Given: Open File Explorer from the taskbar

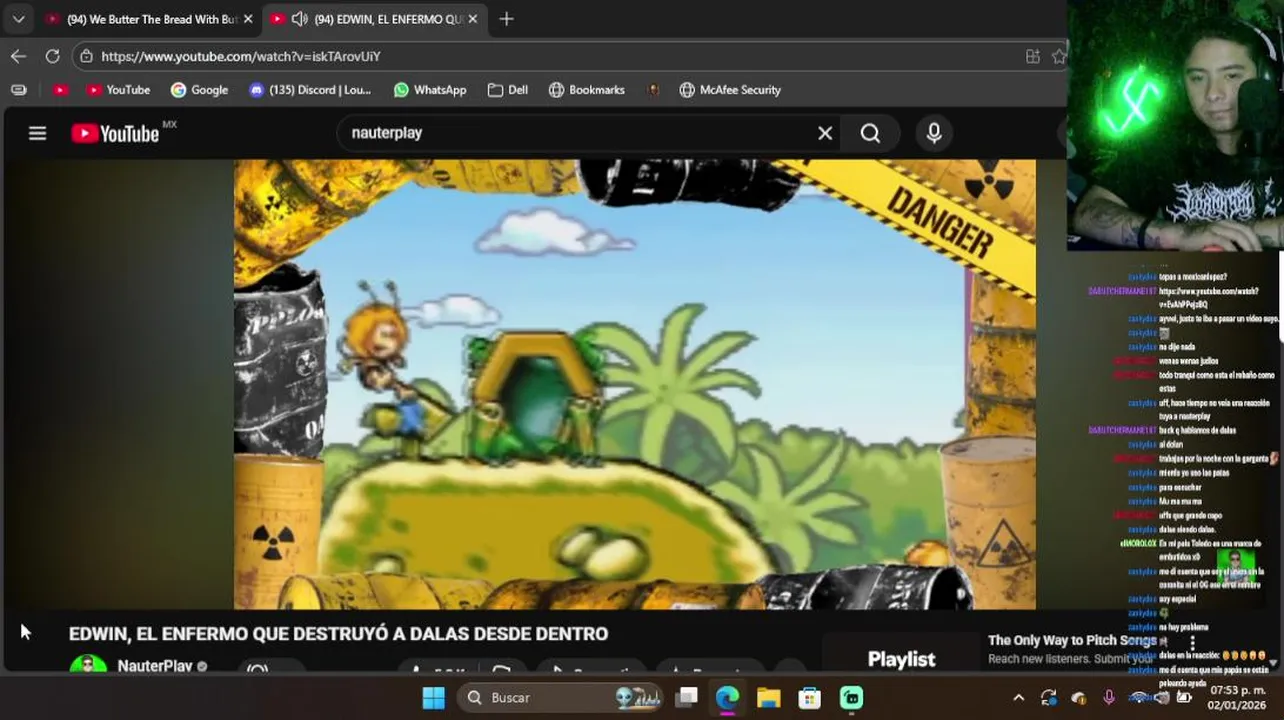Looking at the screenshot, I should pyautogui.click(x=768, y=697).
